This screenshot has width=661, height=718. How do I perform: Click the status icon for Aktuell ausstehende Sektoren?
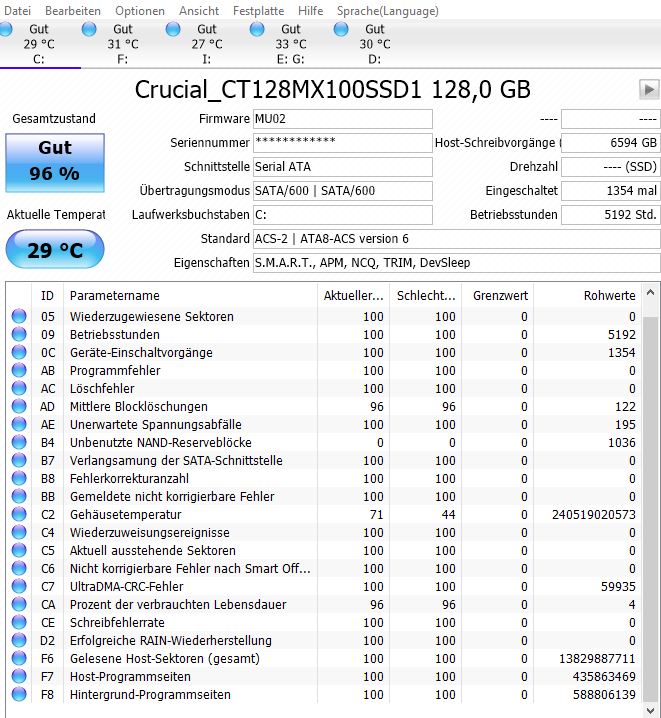pos(19,550)
